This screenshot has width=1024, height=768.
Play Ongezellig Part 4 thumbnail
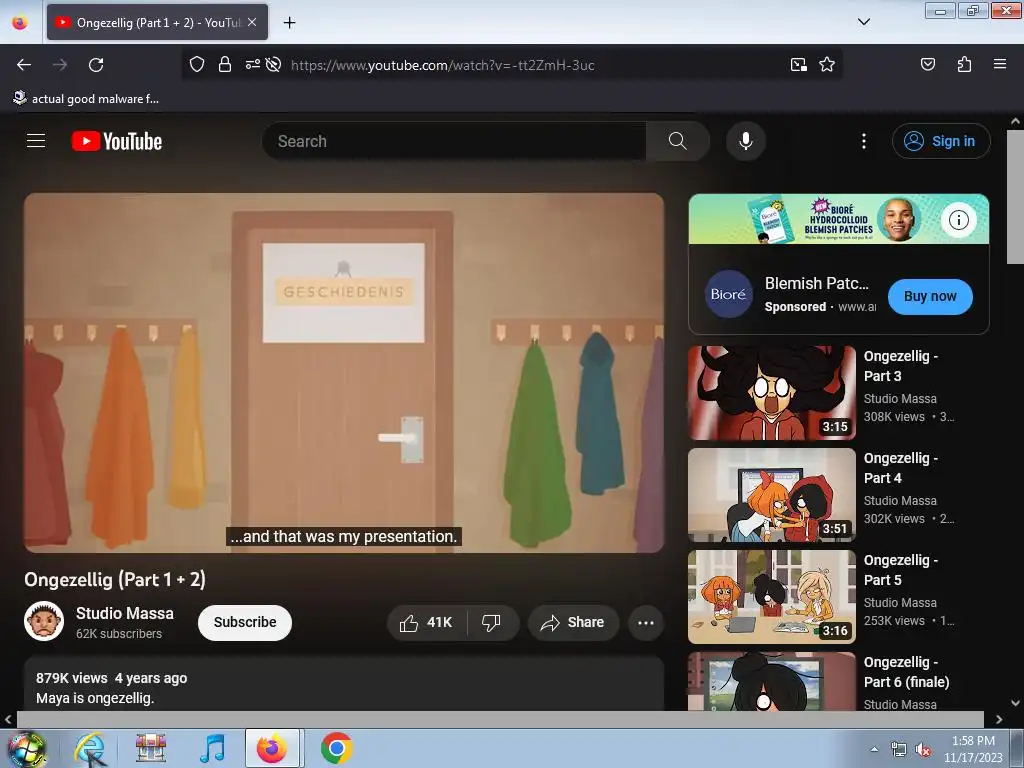click(771, 495)
